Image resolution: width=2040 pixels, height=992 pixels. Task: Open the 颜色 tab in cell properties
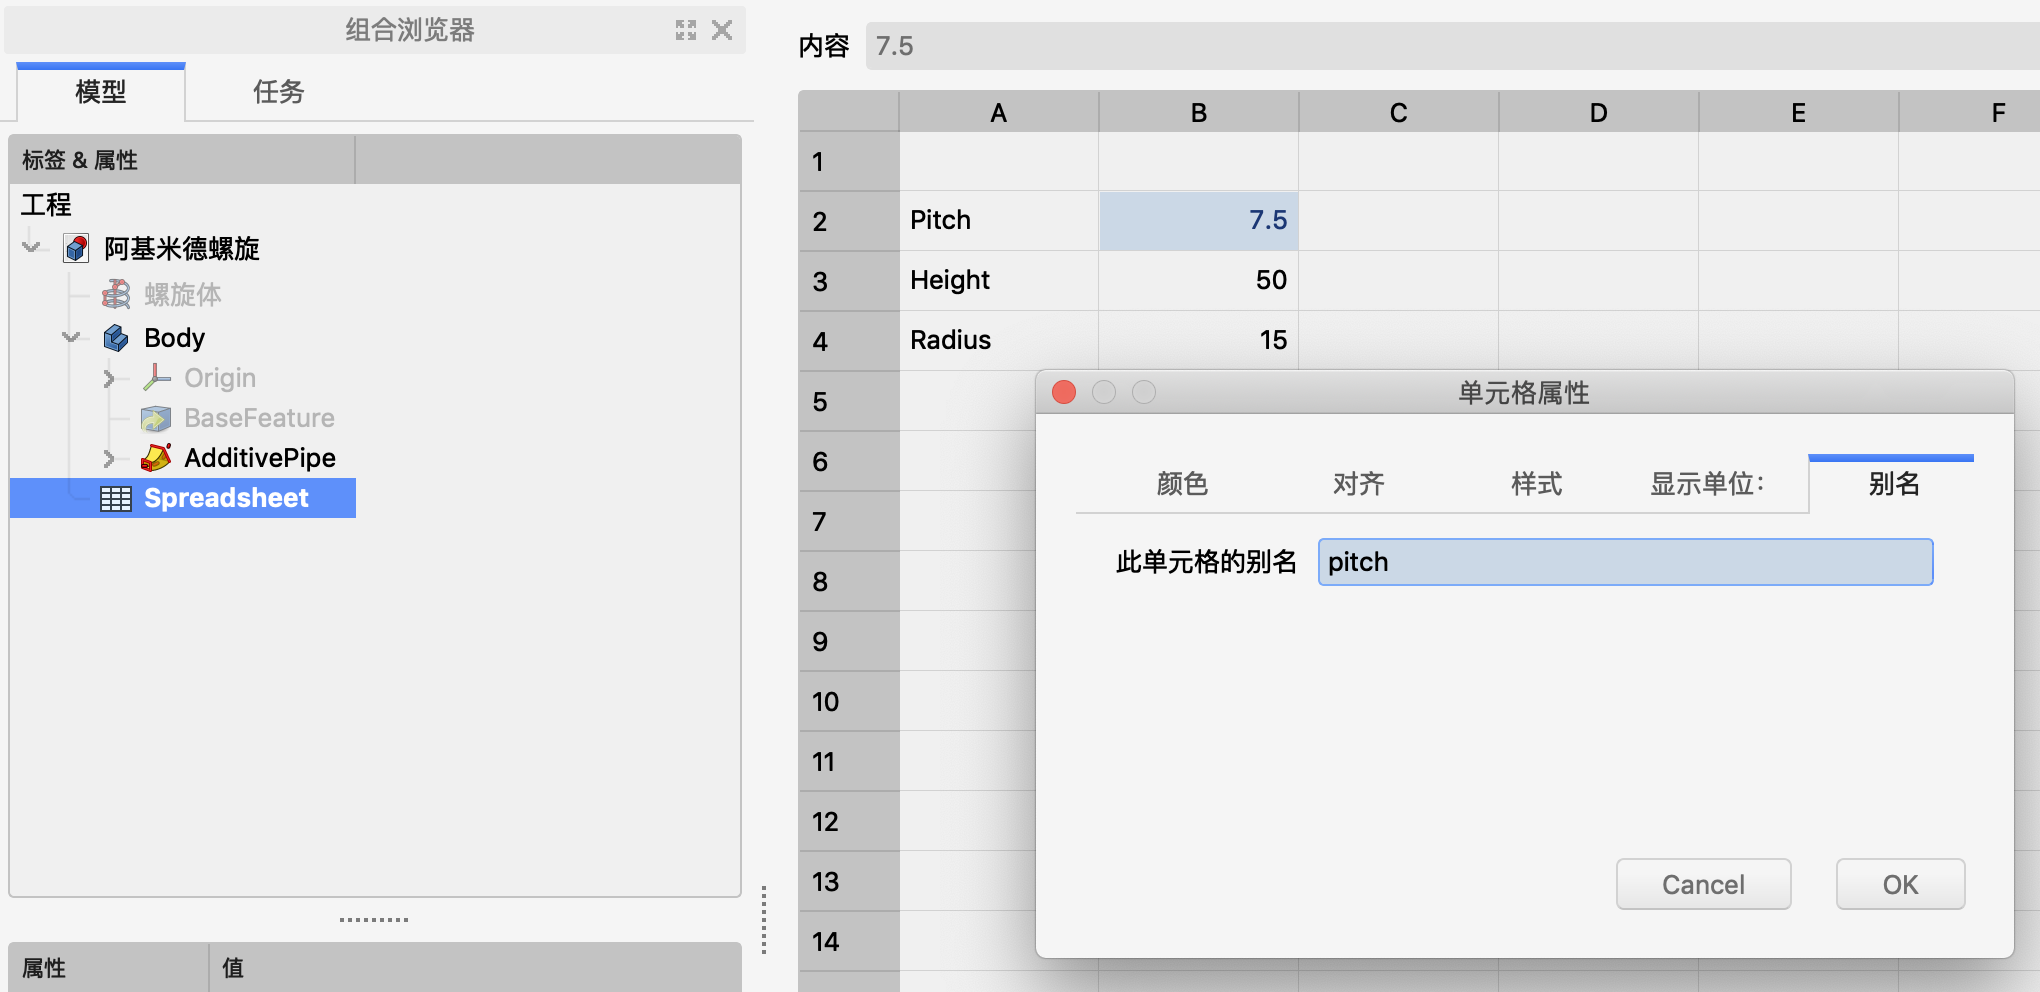coord(1182,484)
